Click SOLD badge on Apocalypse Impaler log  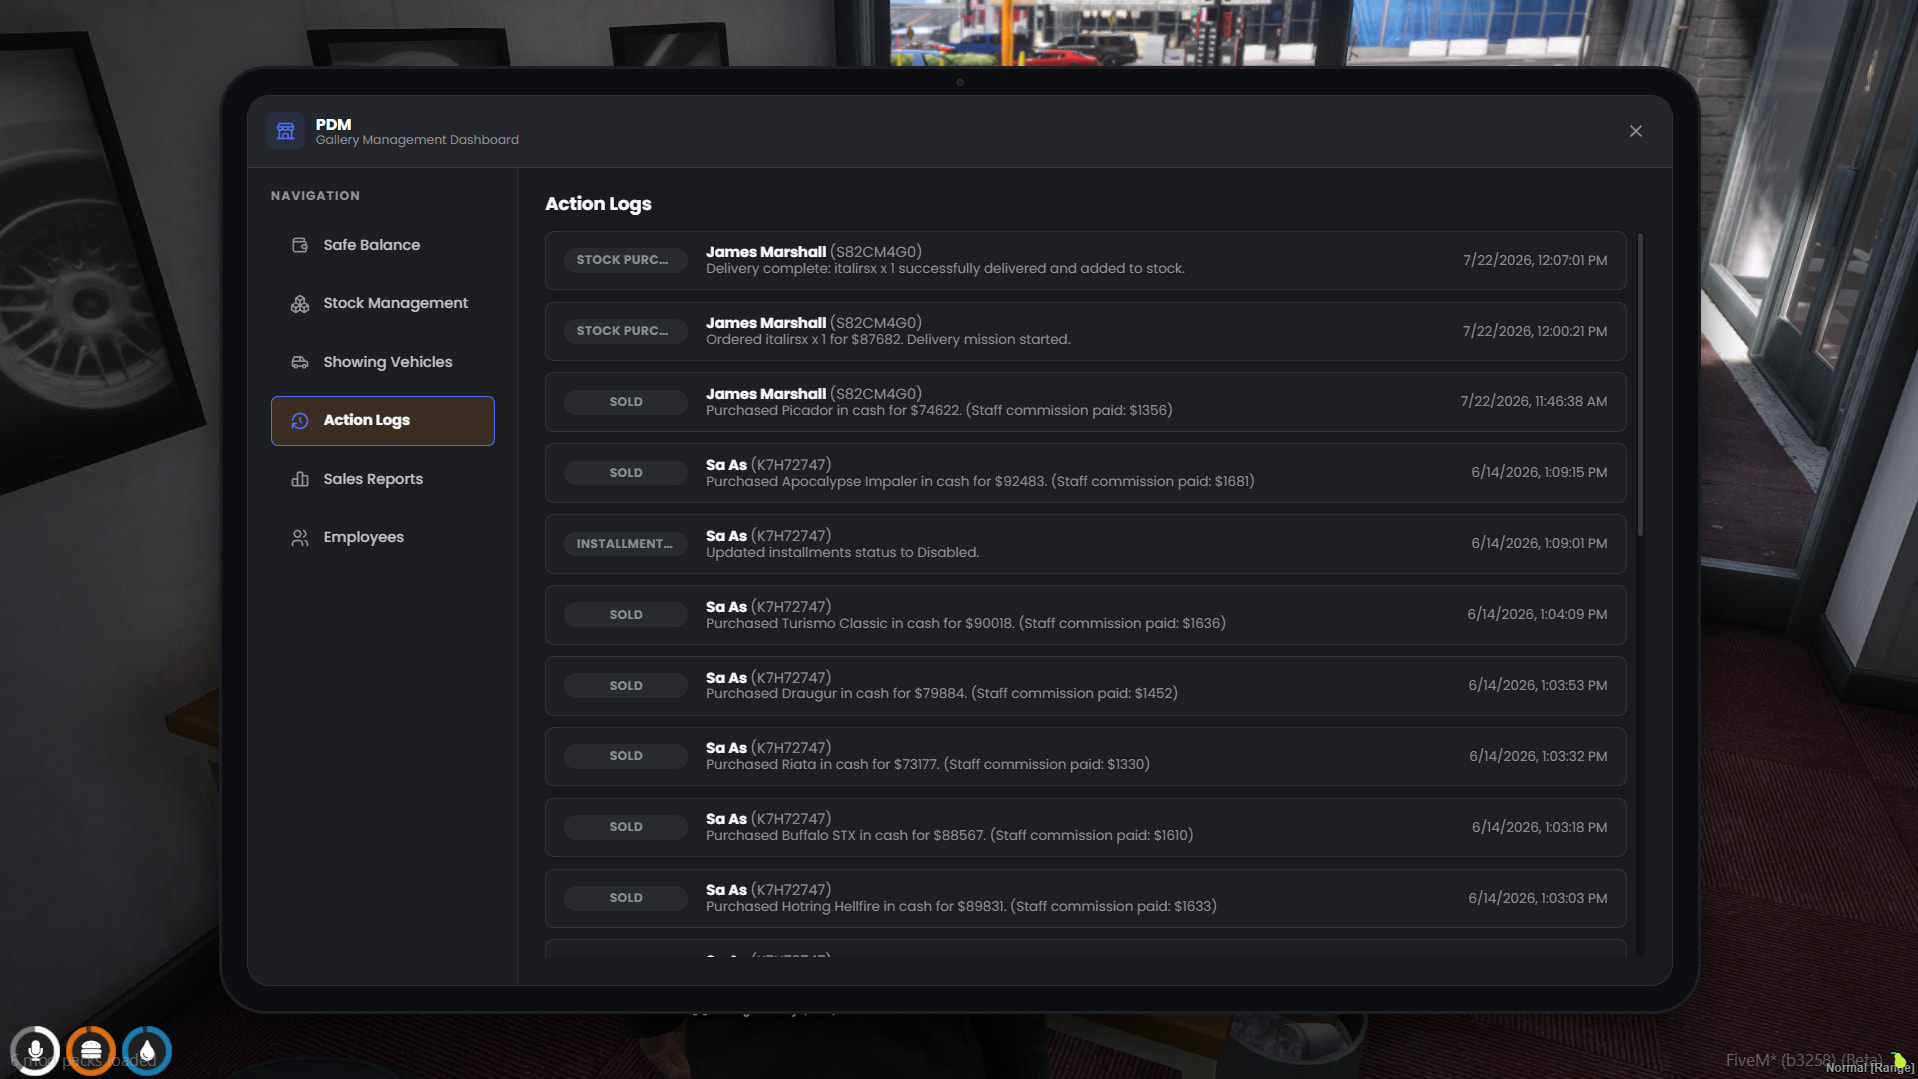point(625,473)
